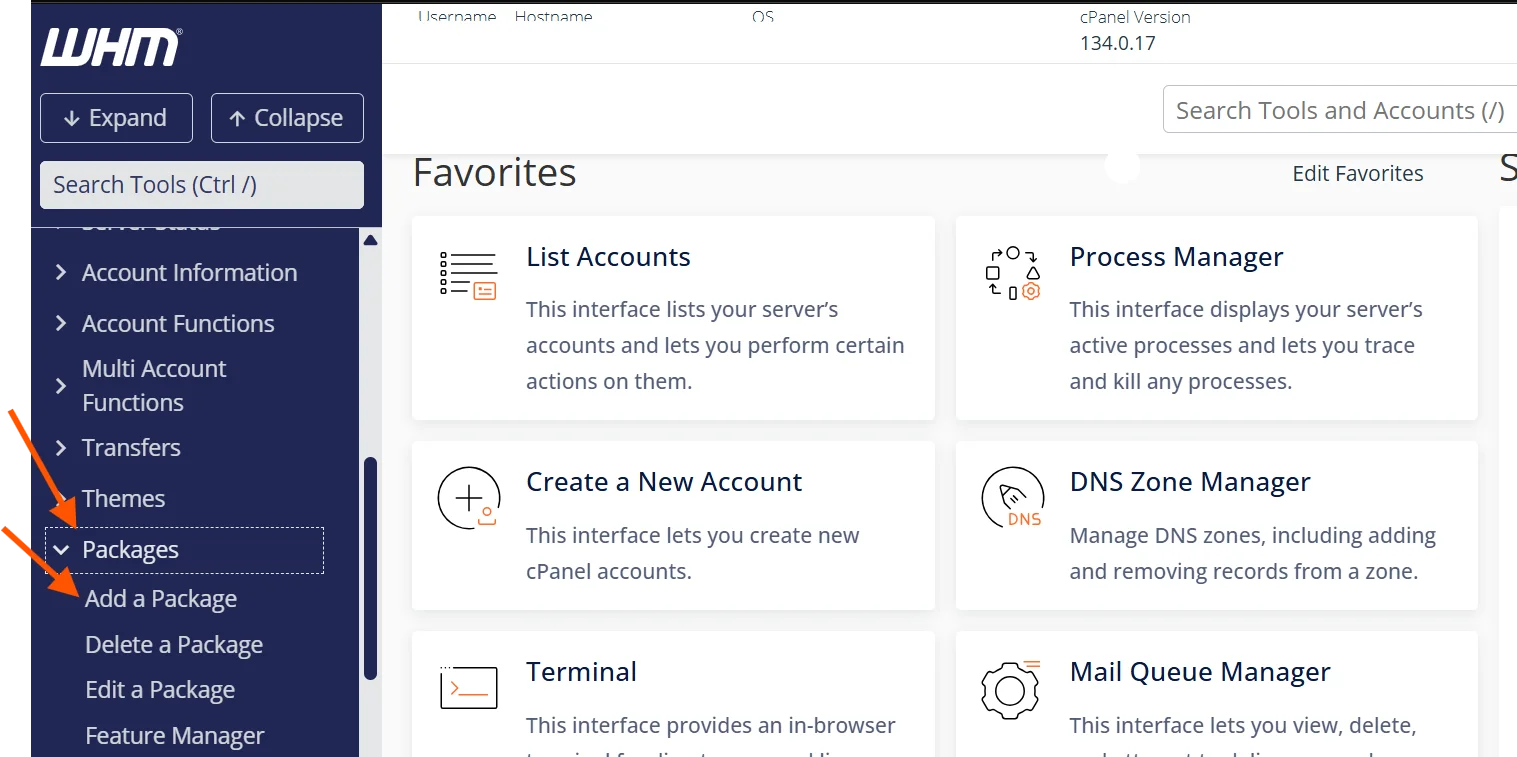Click the Mail Queue Manager gear icon
Viewport: 1517px width, 757px height.
[x=1012, y=688]
